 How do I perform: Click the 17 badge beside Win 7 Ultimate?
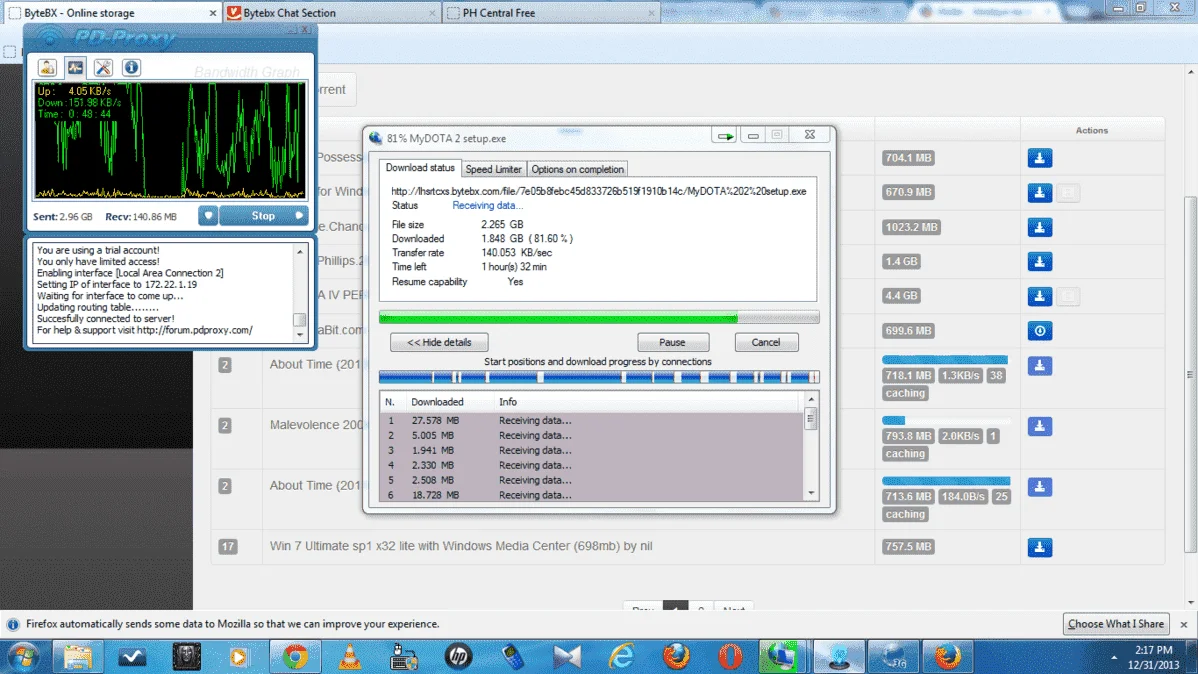pyautogui.click(x=228, y=546)
